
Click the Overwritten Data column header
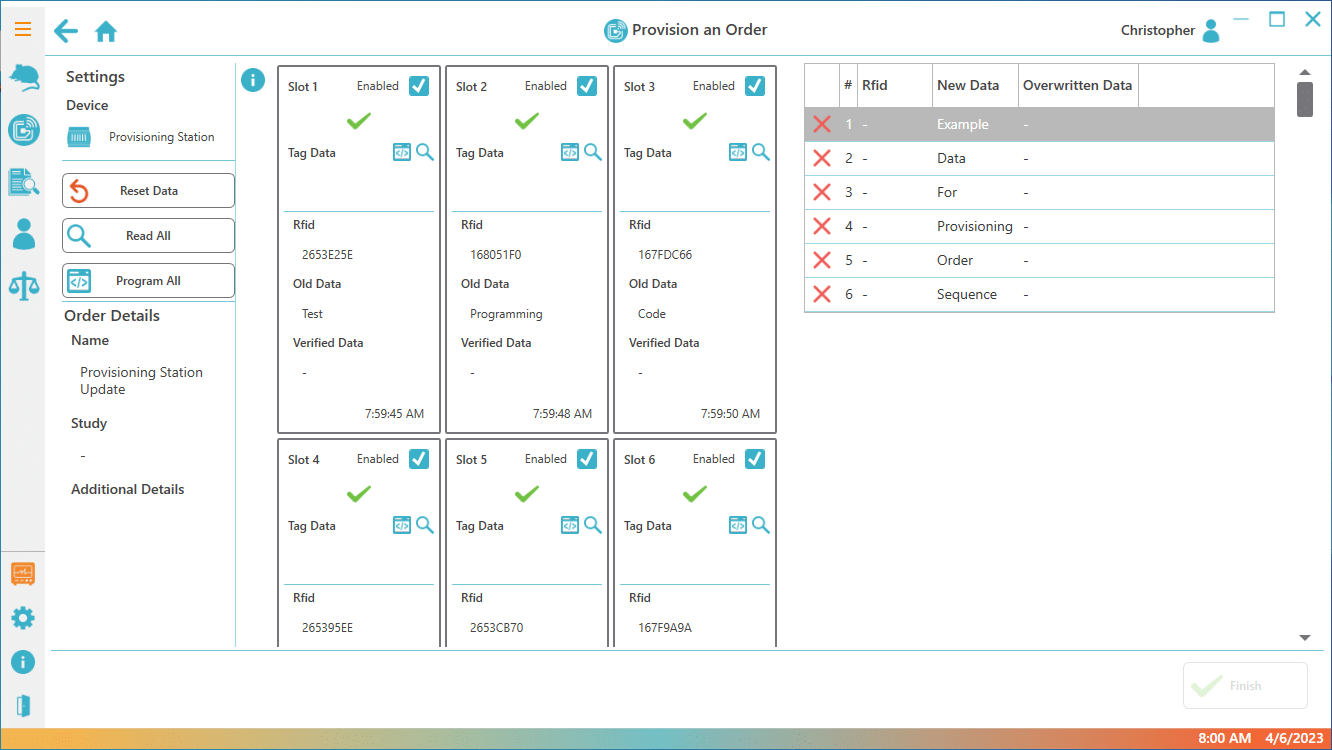1077,86
